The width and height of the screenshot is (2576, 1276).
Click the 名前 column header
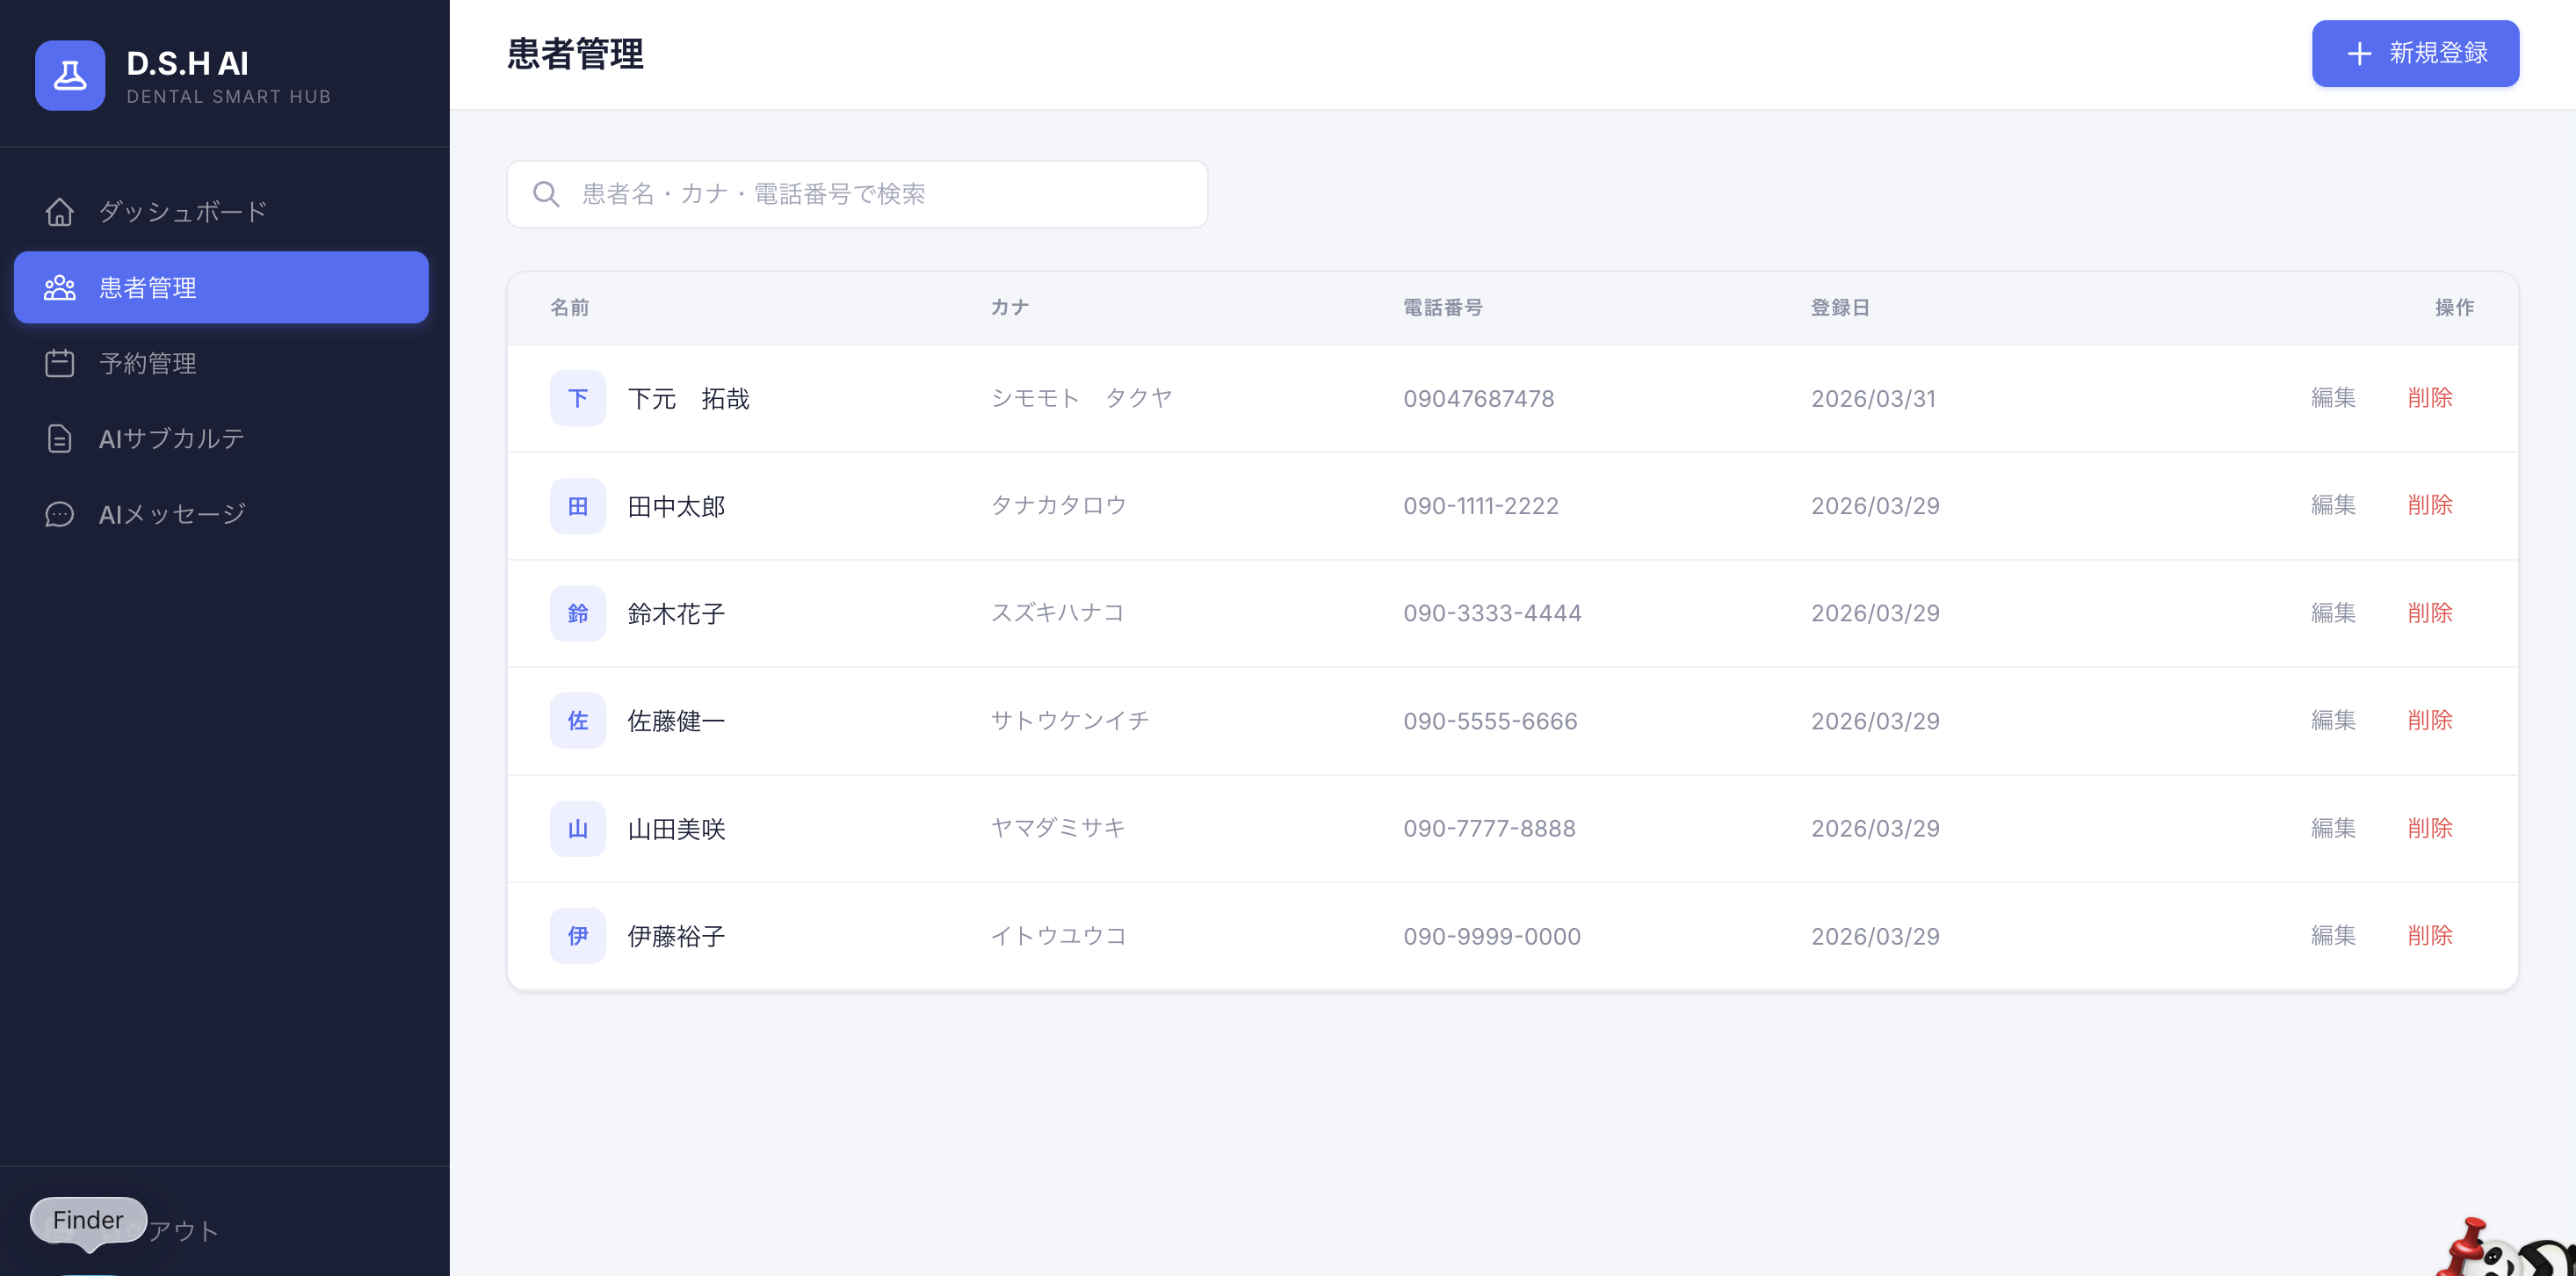[570, 308]
